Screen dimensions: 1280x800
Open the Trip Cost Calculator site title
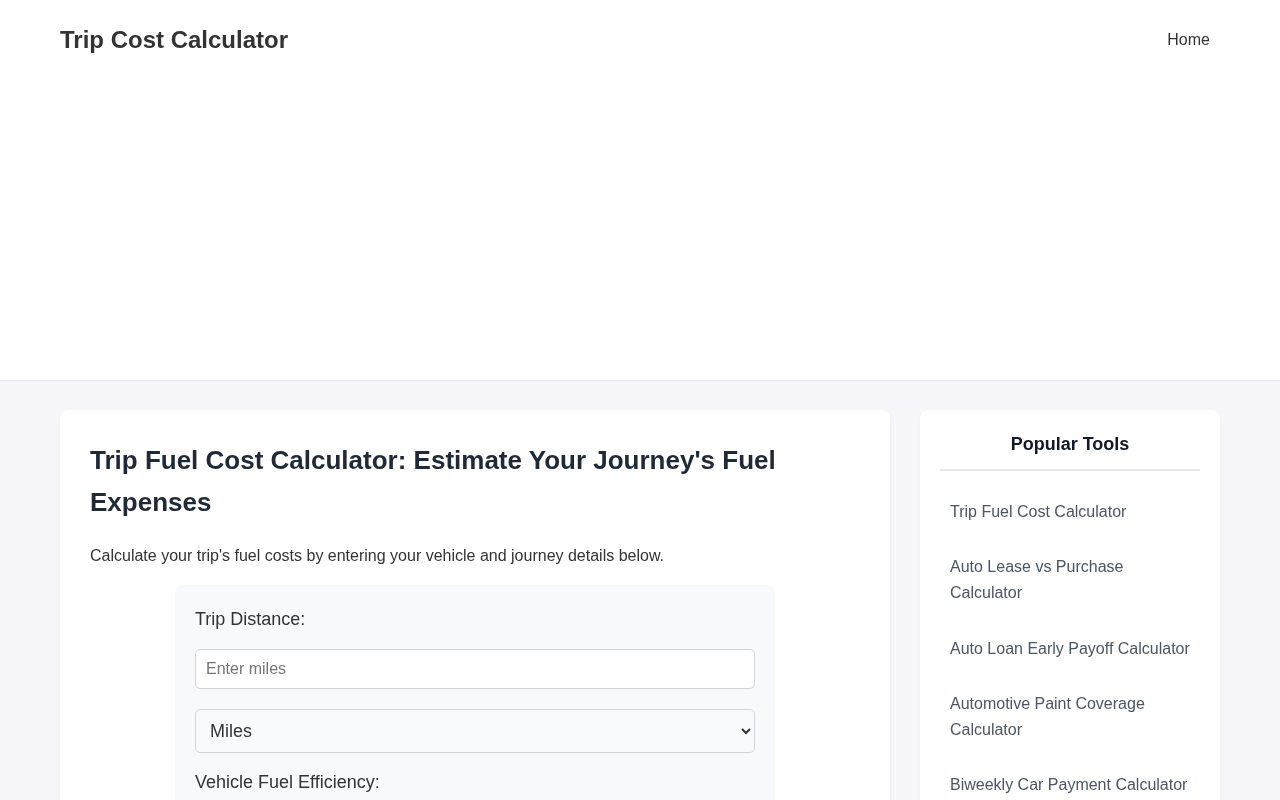174,40
